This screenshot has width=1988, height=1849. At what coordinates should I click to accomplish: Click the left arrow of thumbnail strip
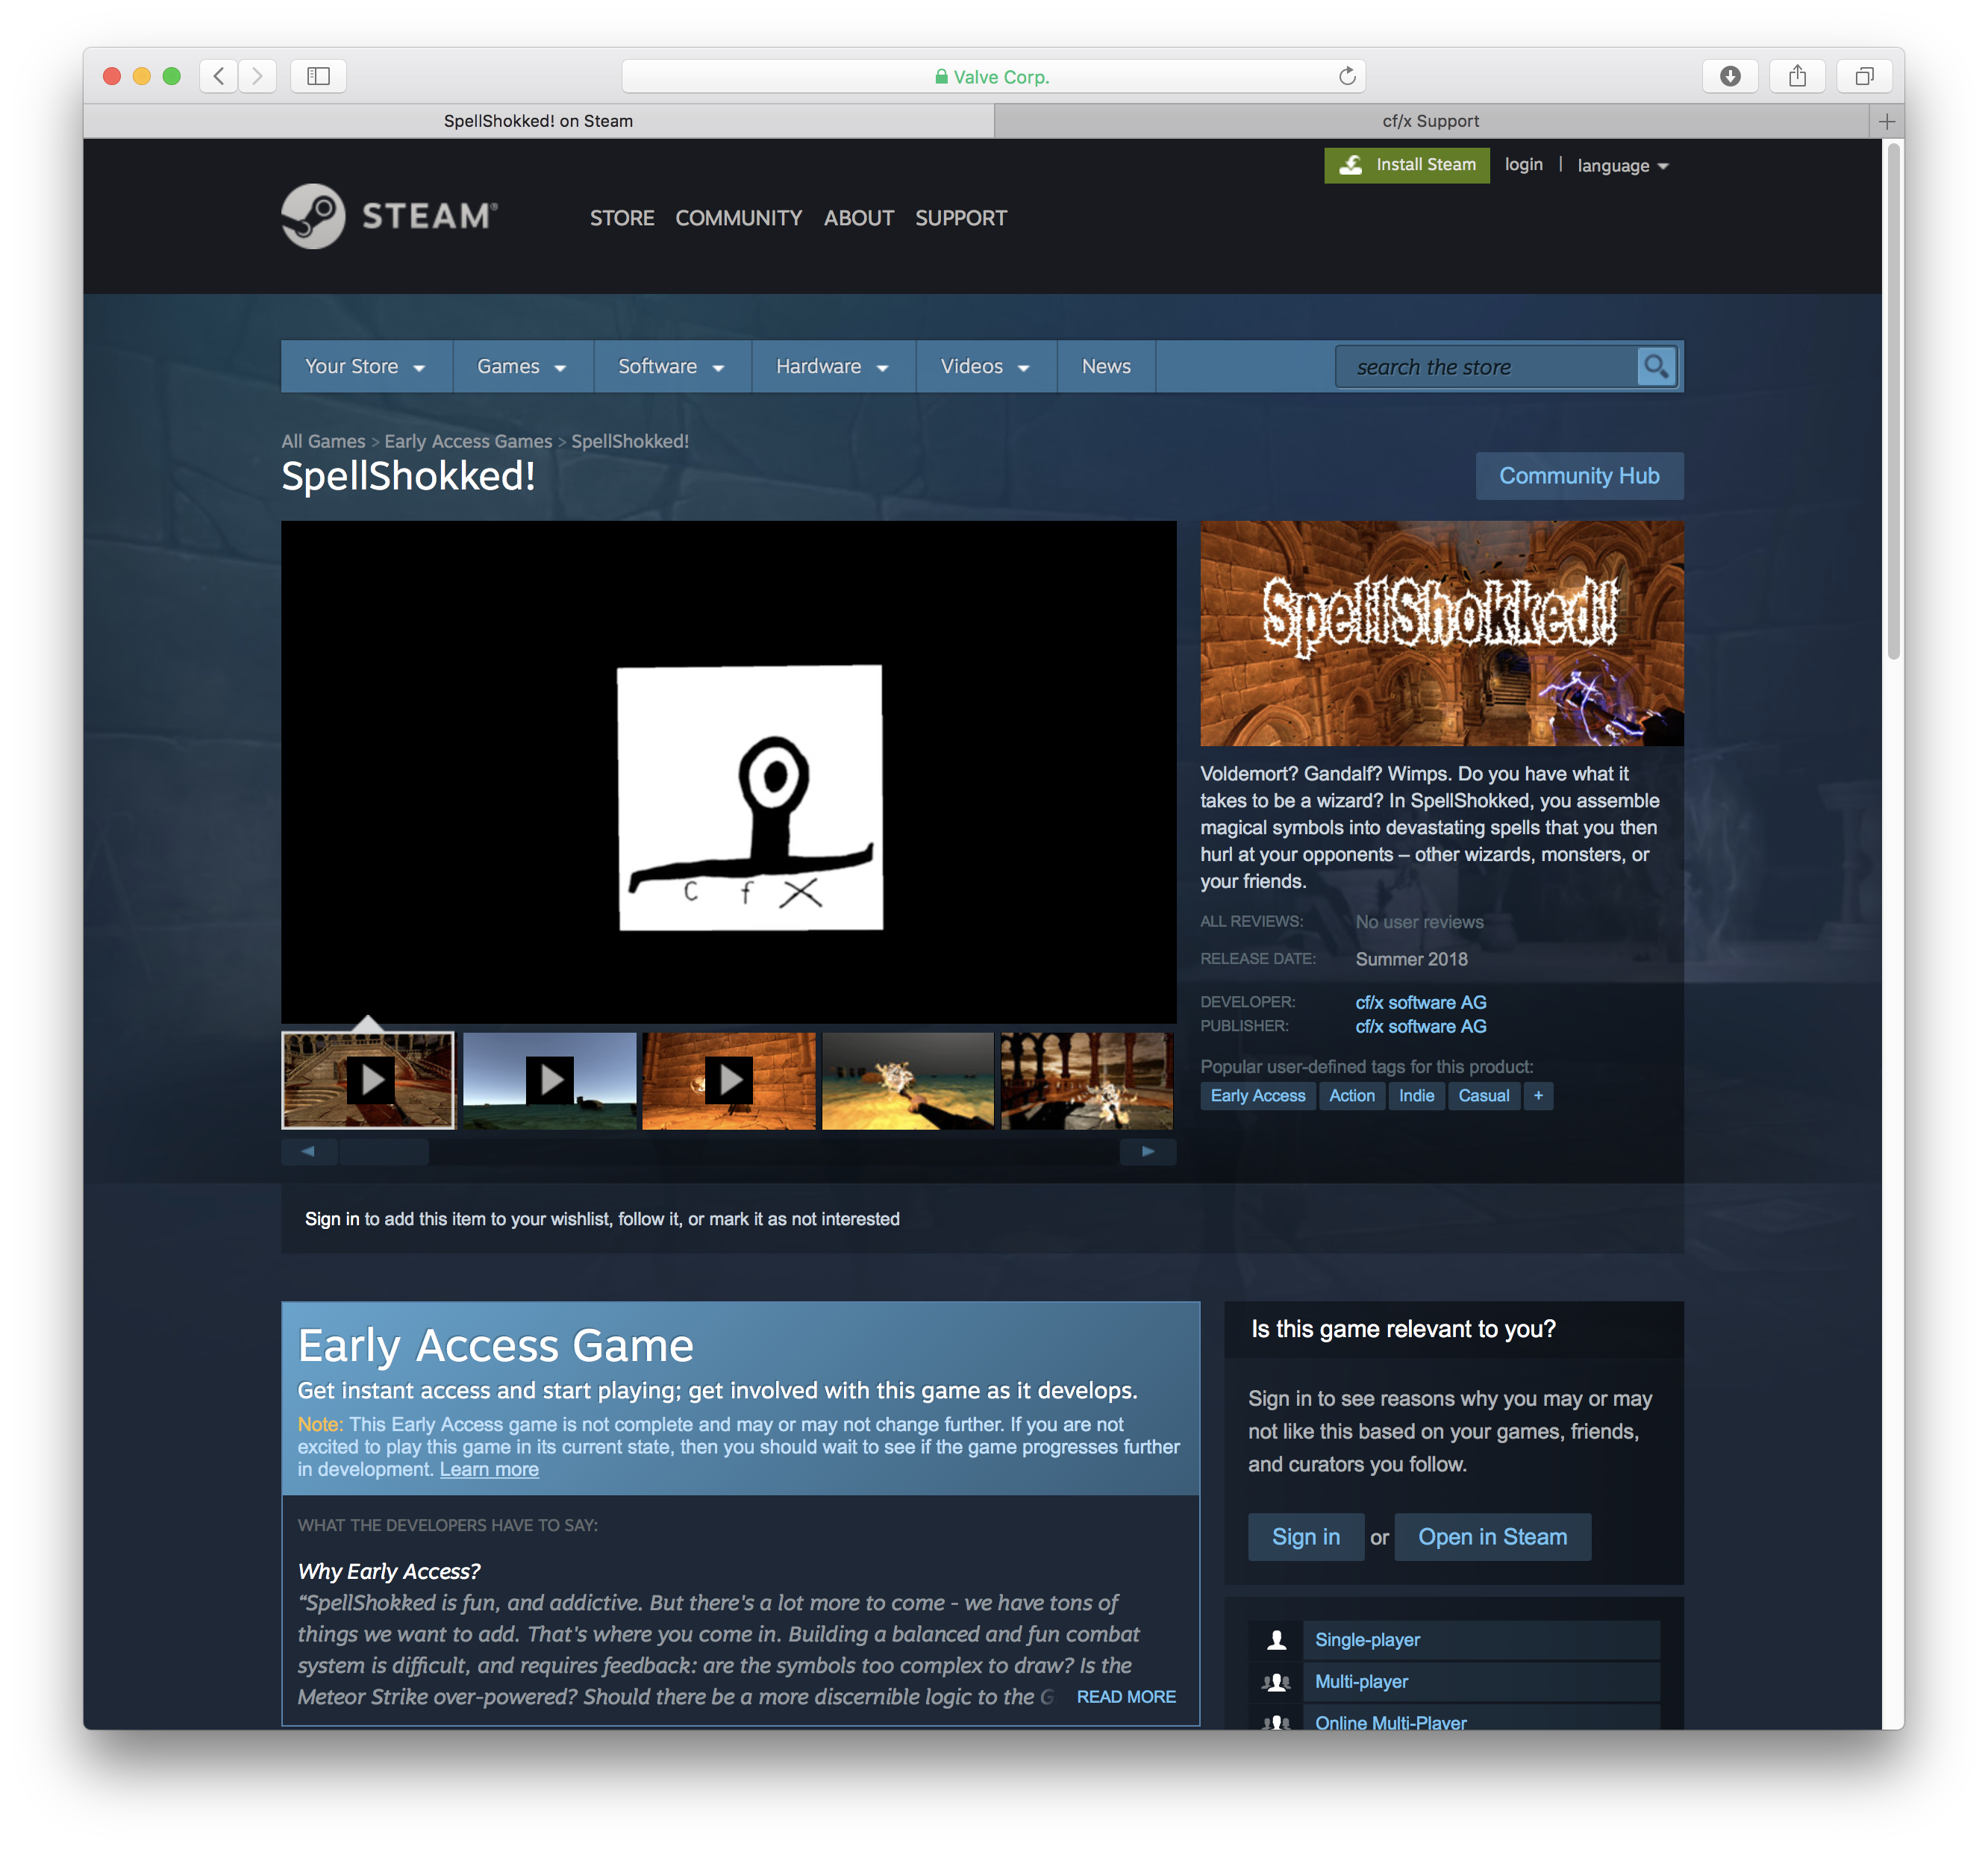(x=309, y=1152)
